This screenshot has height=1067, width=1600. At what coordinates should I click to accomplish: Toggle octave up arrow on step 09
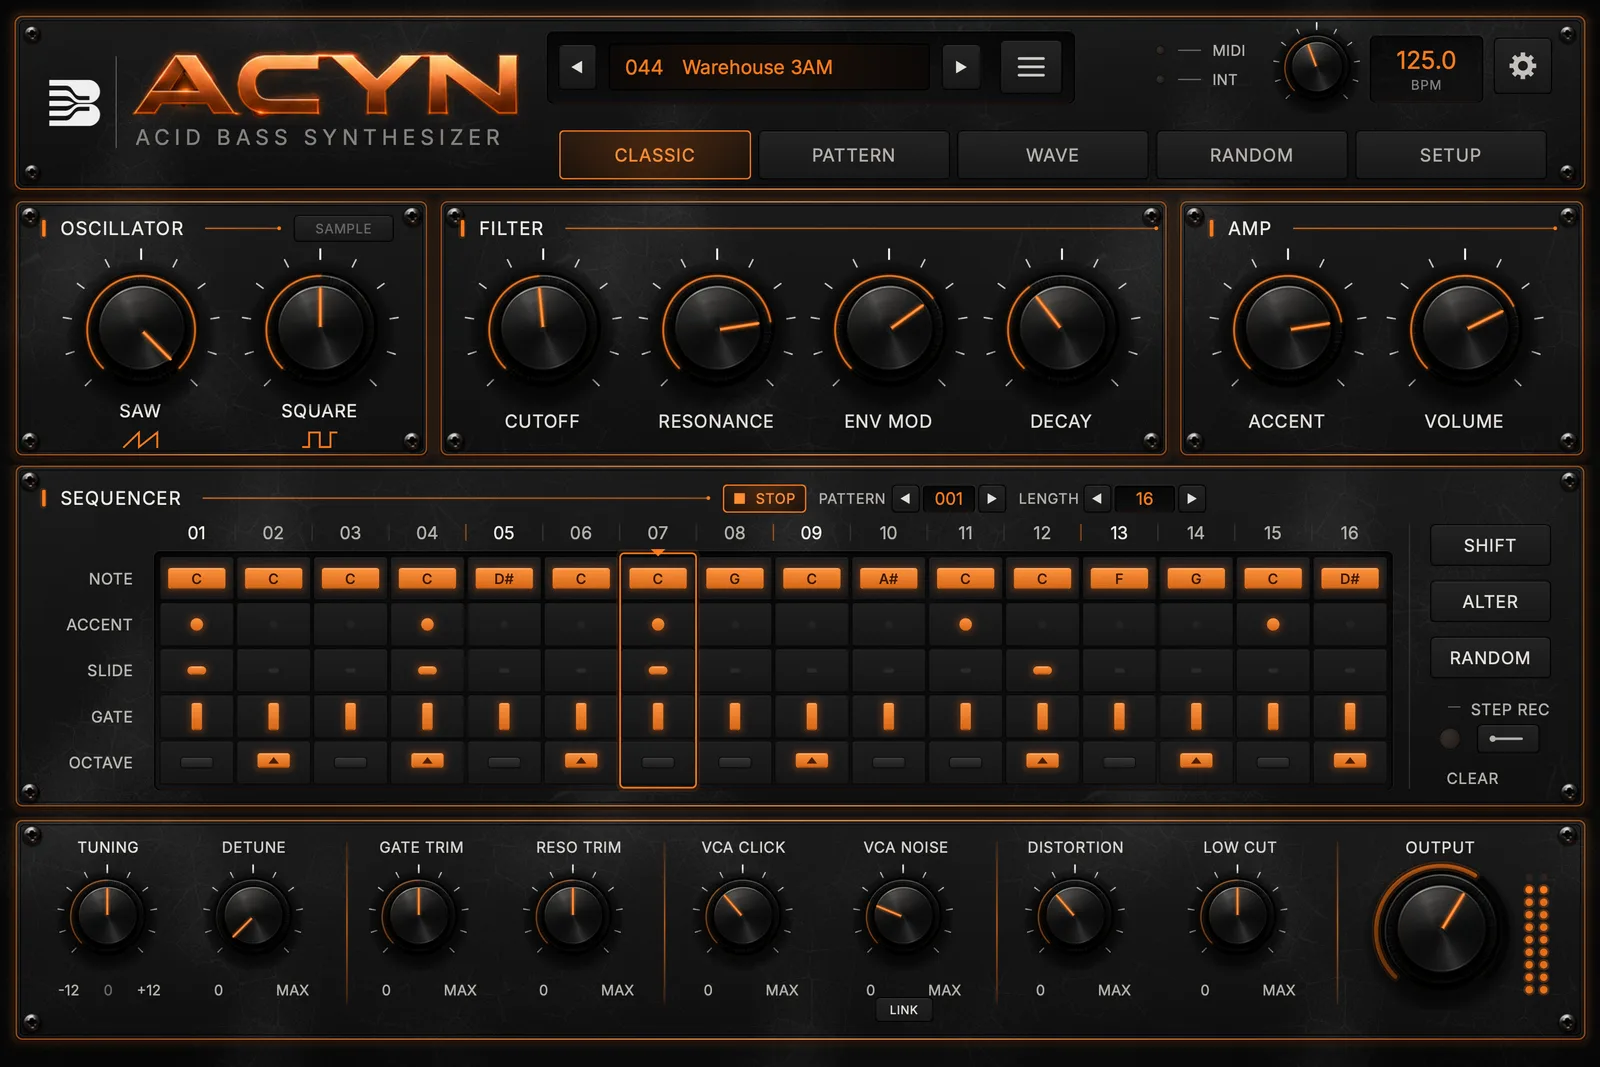tap(811, 761)
